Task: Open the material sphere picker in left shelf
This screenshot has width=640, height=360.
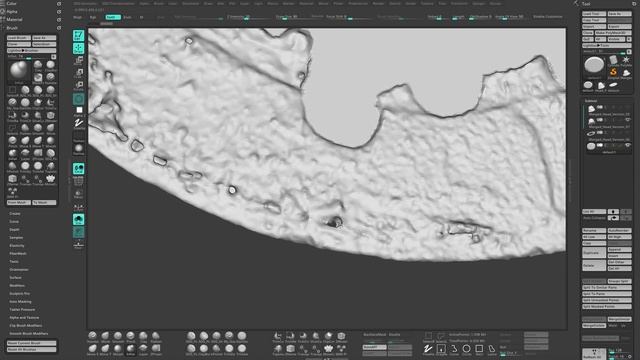Action: click(78, 149)
